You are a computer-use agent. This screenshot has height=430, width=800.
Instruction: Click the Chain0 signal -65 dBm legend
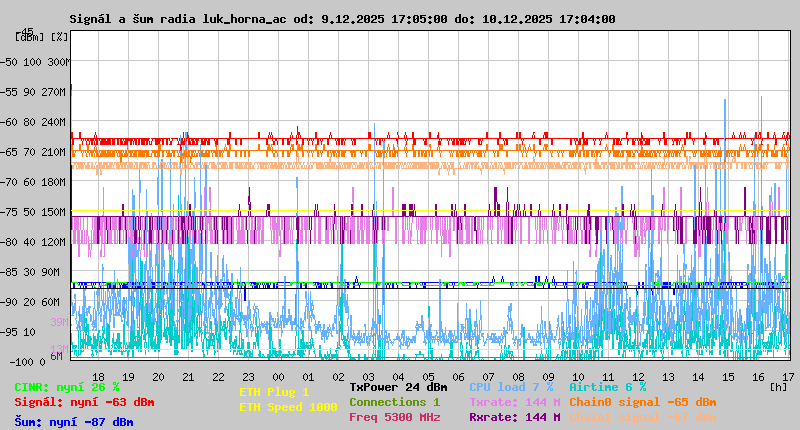pos(642,402)
